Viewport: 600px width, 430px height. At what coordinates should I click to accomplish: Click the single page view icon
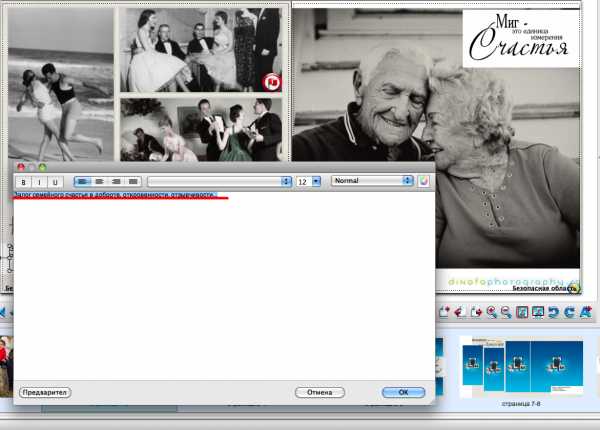[522, 312]
